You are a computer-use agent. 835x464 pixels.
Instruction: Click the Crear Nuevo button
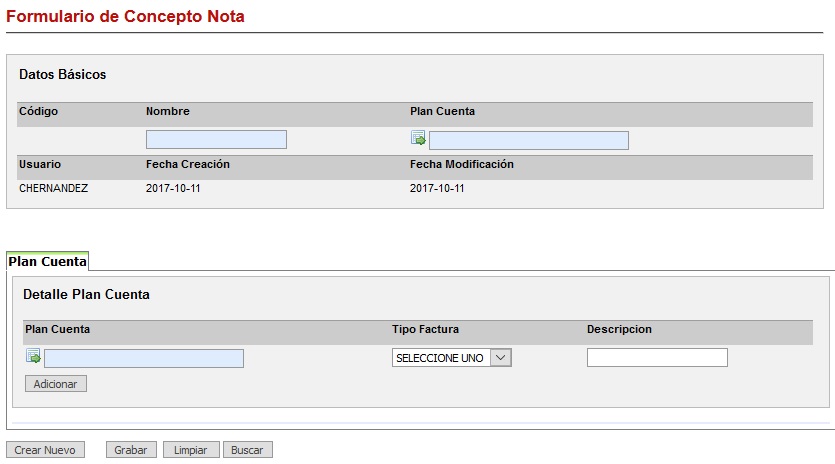(x=45, y=450)
